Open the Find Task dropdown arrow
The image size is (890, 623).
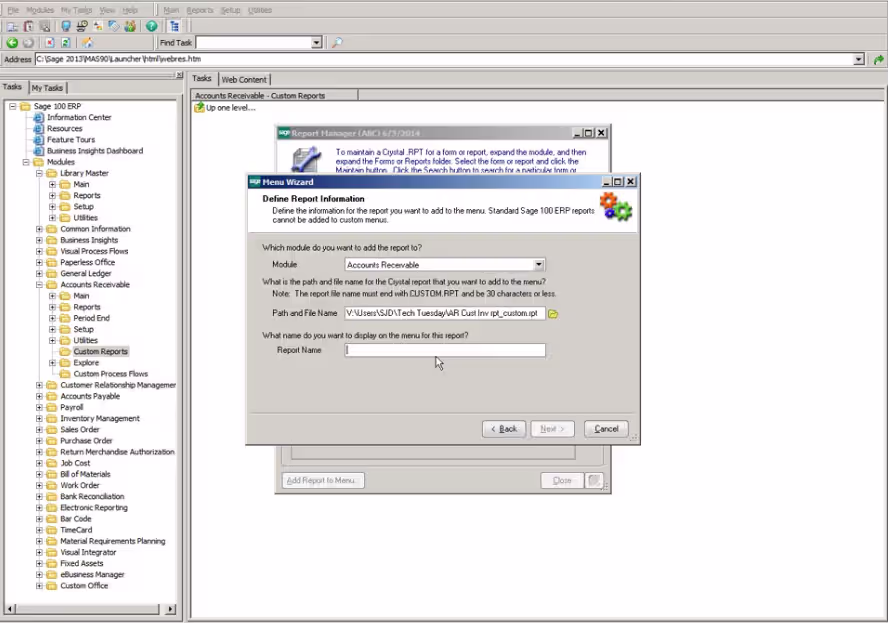[316, 43]
